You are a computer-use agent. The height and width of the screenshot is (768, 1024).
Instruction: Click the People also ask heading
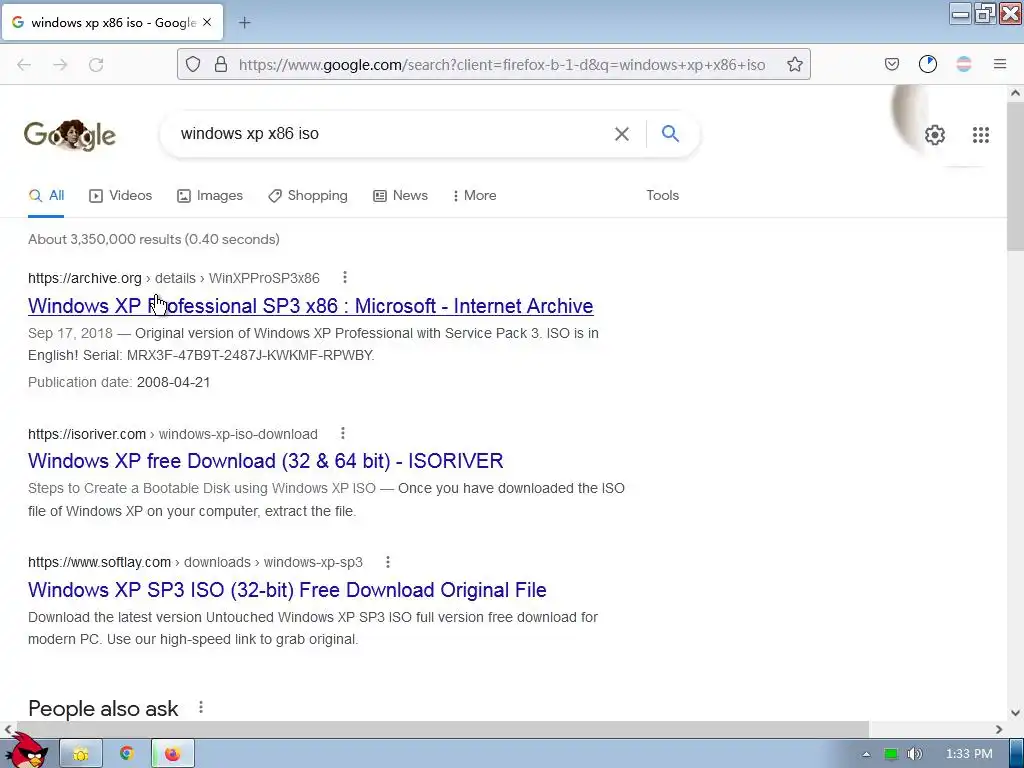[103, 709]
